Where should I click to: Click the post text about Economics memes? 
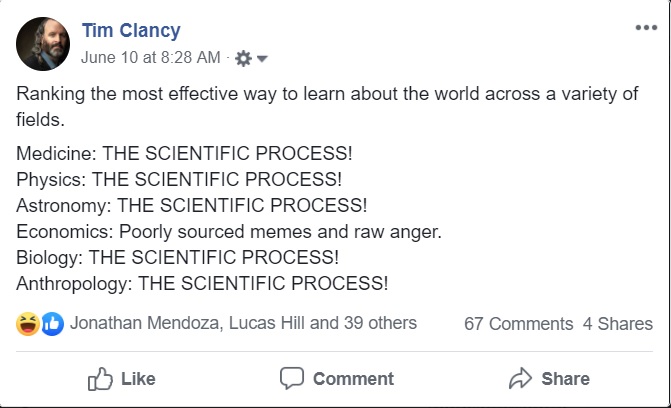[x=229, y=232]
